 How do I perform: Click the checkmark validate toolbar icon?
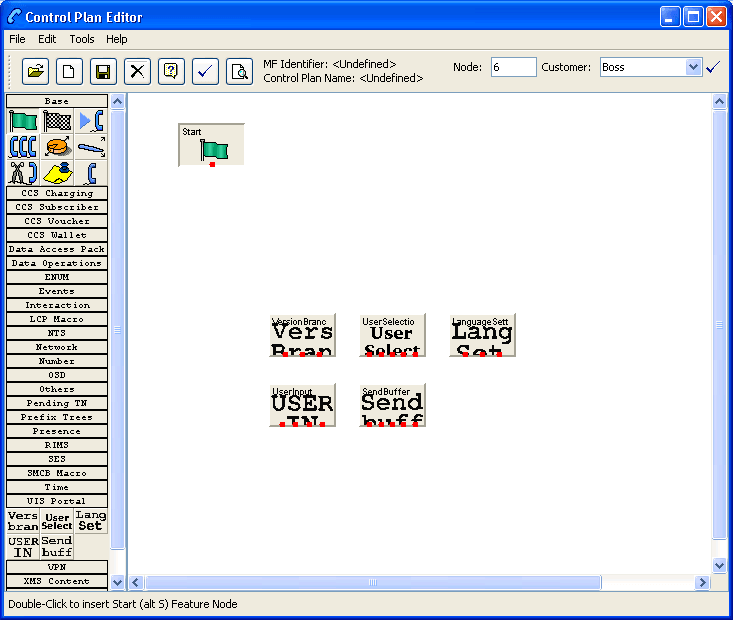pyautogui.click(x=205, y=72)
